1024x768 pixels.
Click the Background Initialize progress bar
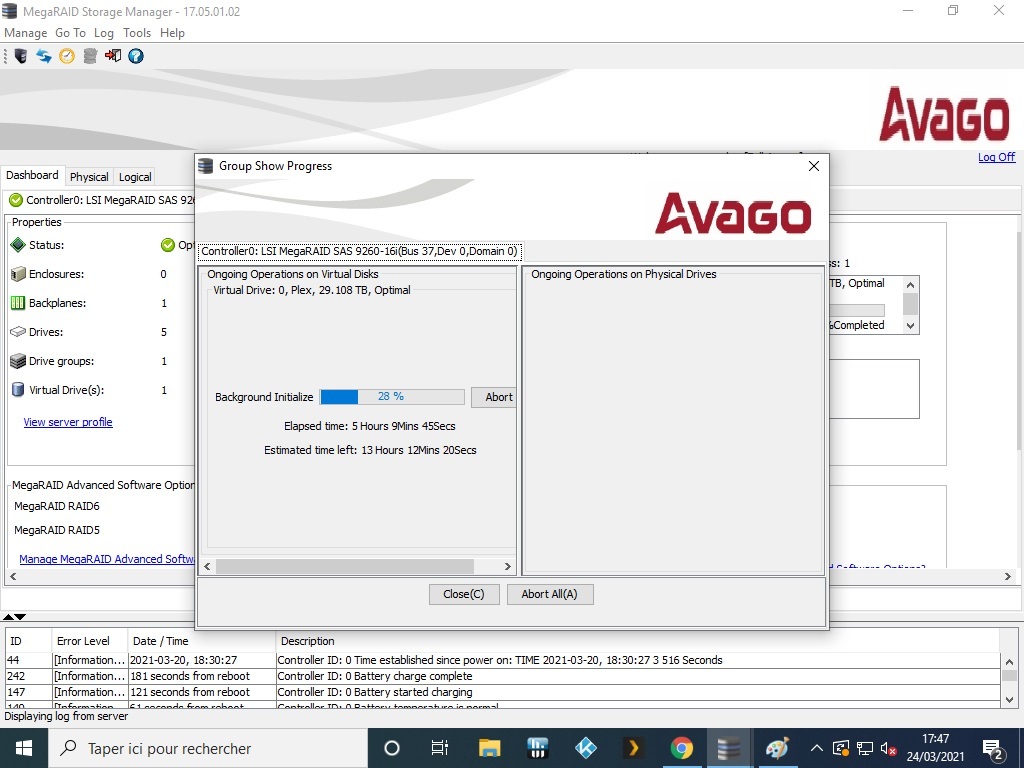click(392, 396)
